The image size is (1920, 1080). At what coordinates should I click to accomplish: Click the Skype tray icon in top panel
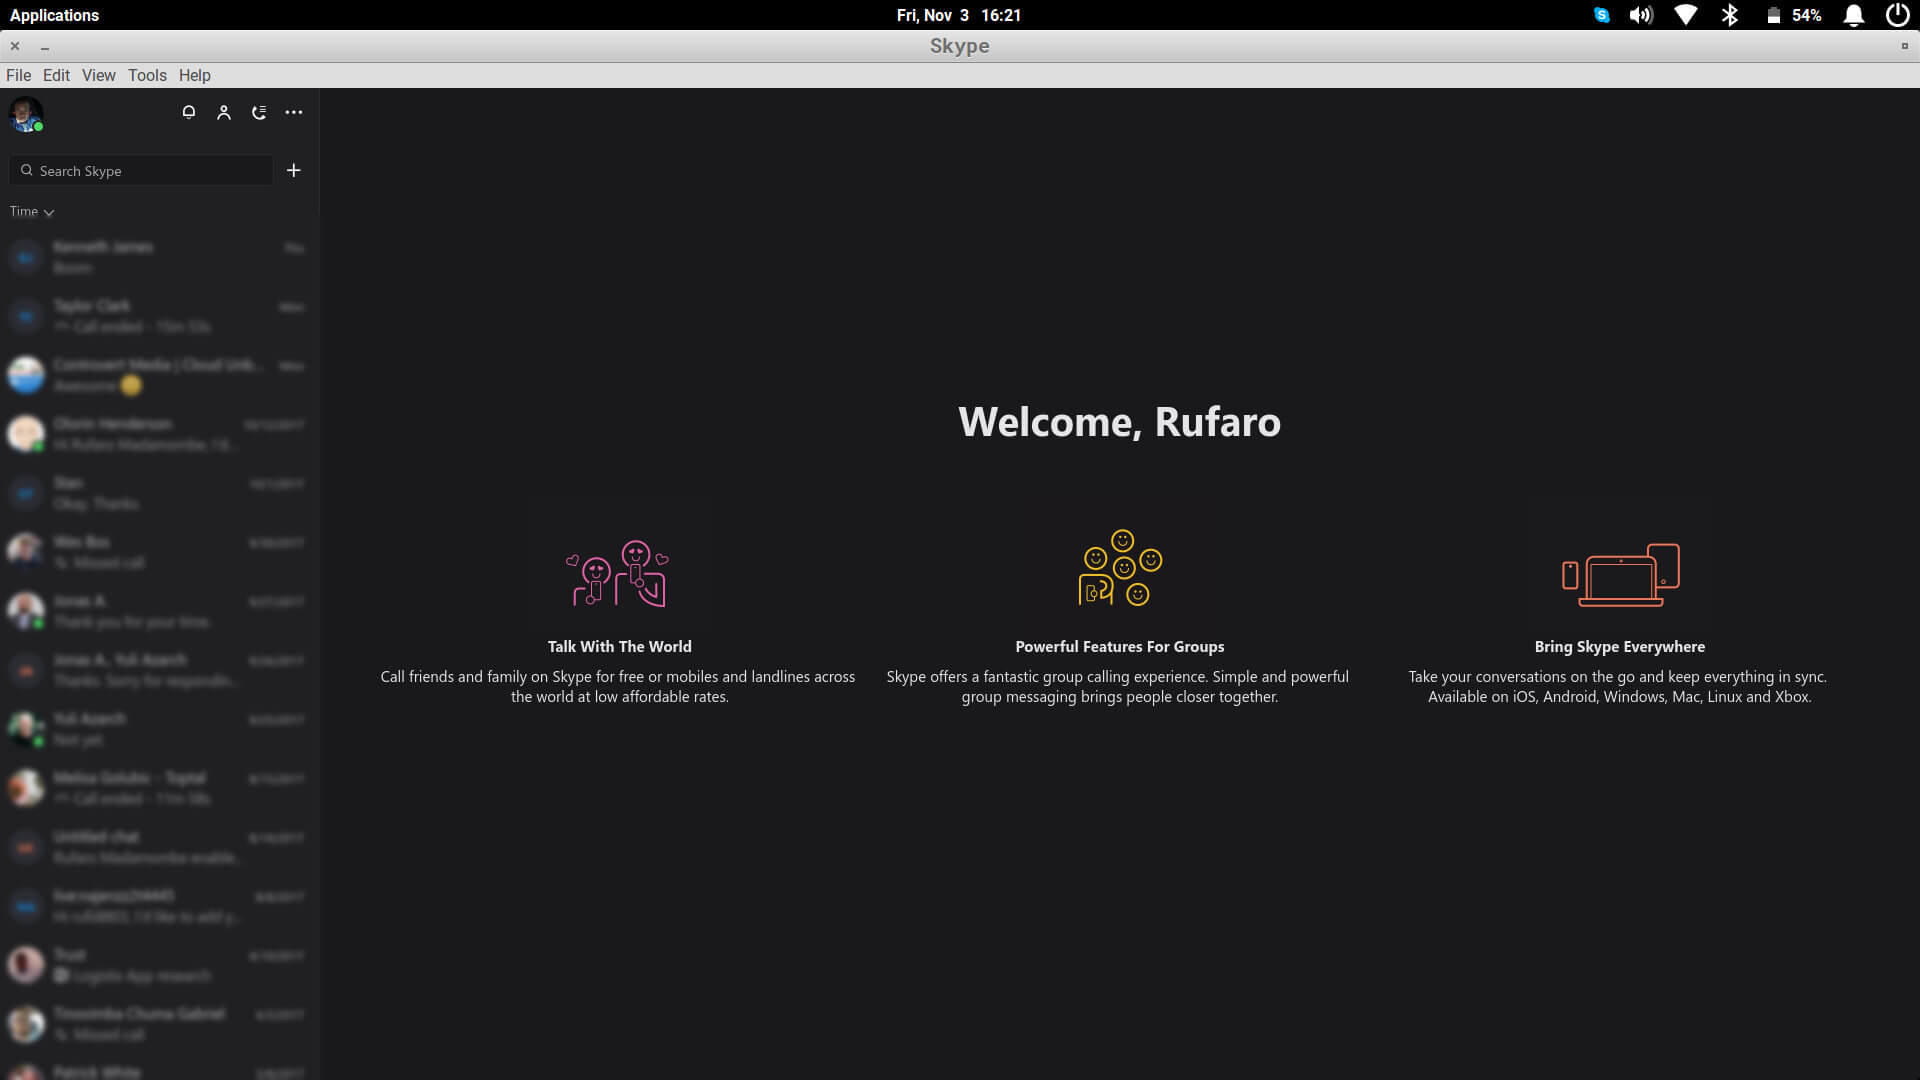point(1602,15)
